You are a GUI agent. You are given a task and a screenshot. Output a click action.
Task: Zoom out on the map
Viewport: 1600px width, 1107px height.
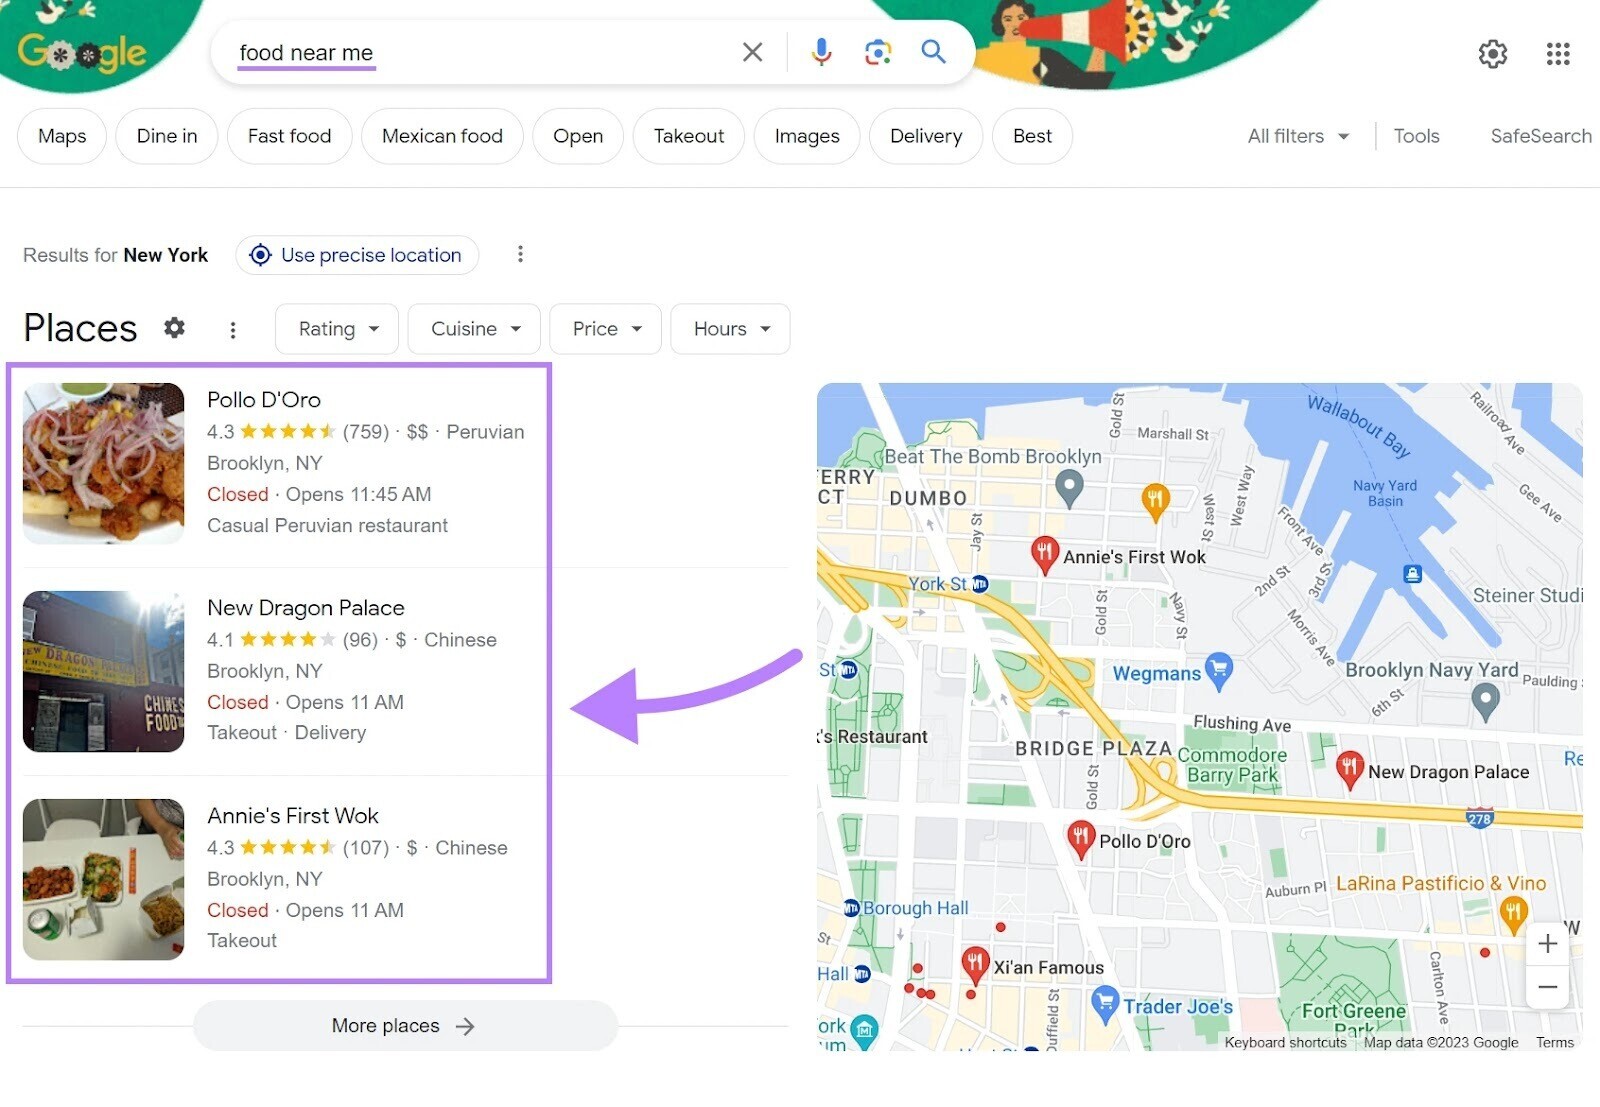pos(1547,987)
